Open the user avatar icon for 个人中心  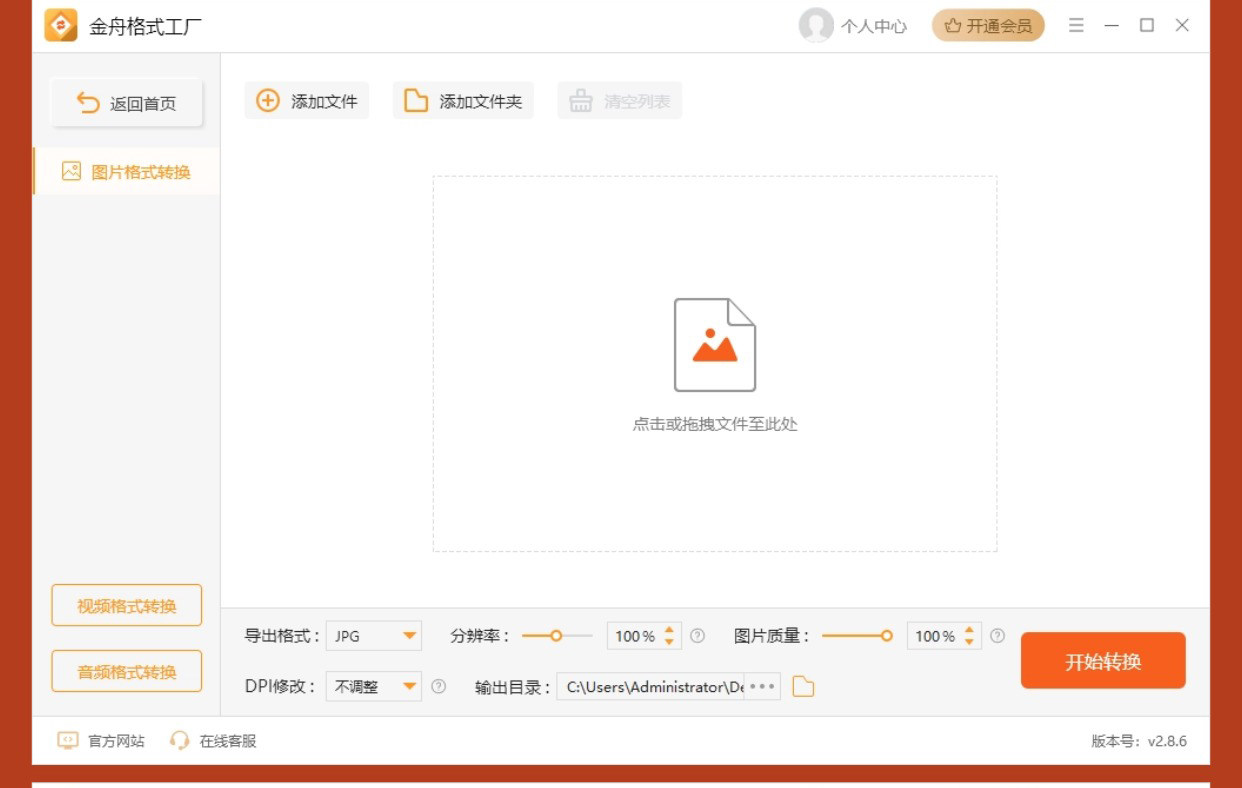click(x=816, y=25)
